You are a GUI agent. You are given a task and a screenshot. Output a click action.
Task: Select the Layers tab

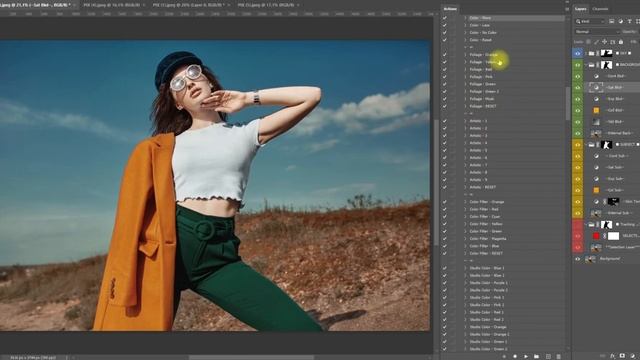pyautogui.click(x=580, y=9)
